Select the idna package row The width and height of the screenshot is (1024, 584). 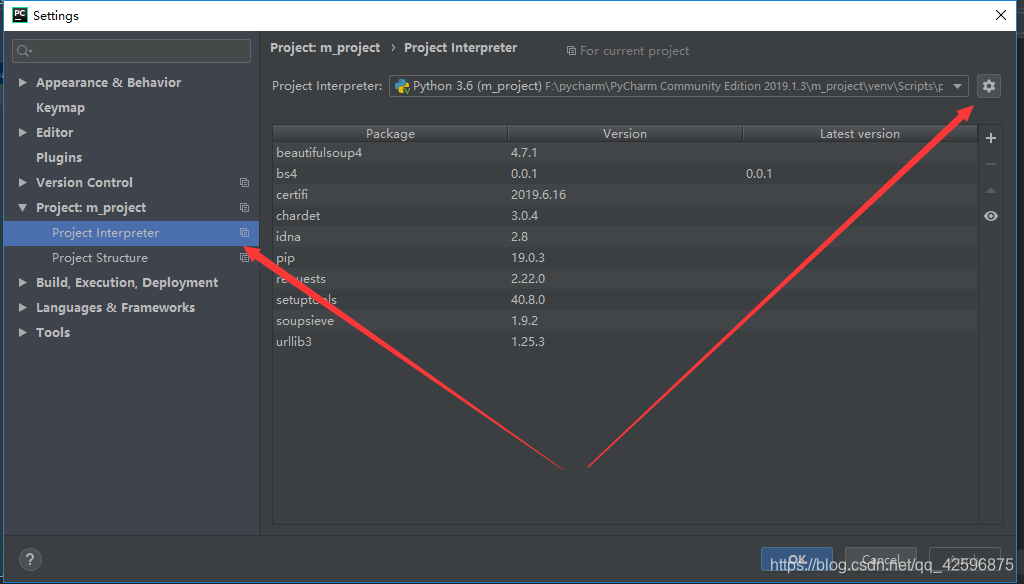625,236
